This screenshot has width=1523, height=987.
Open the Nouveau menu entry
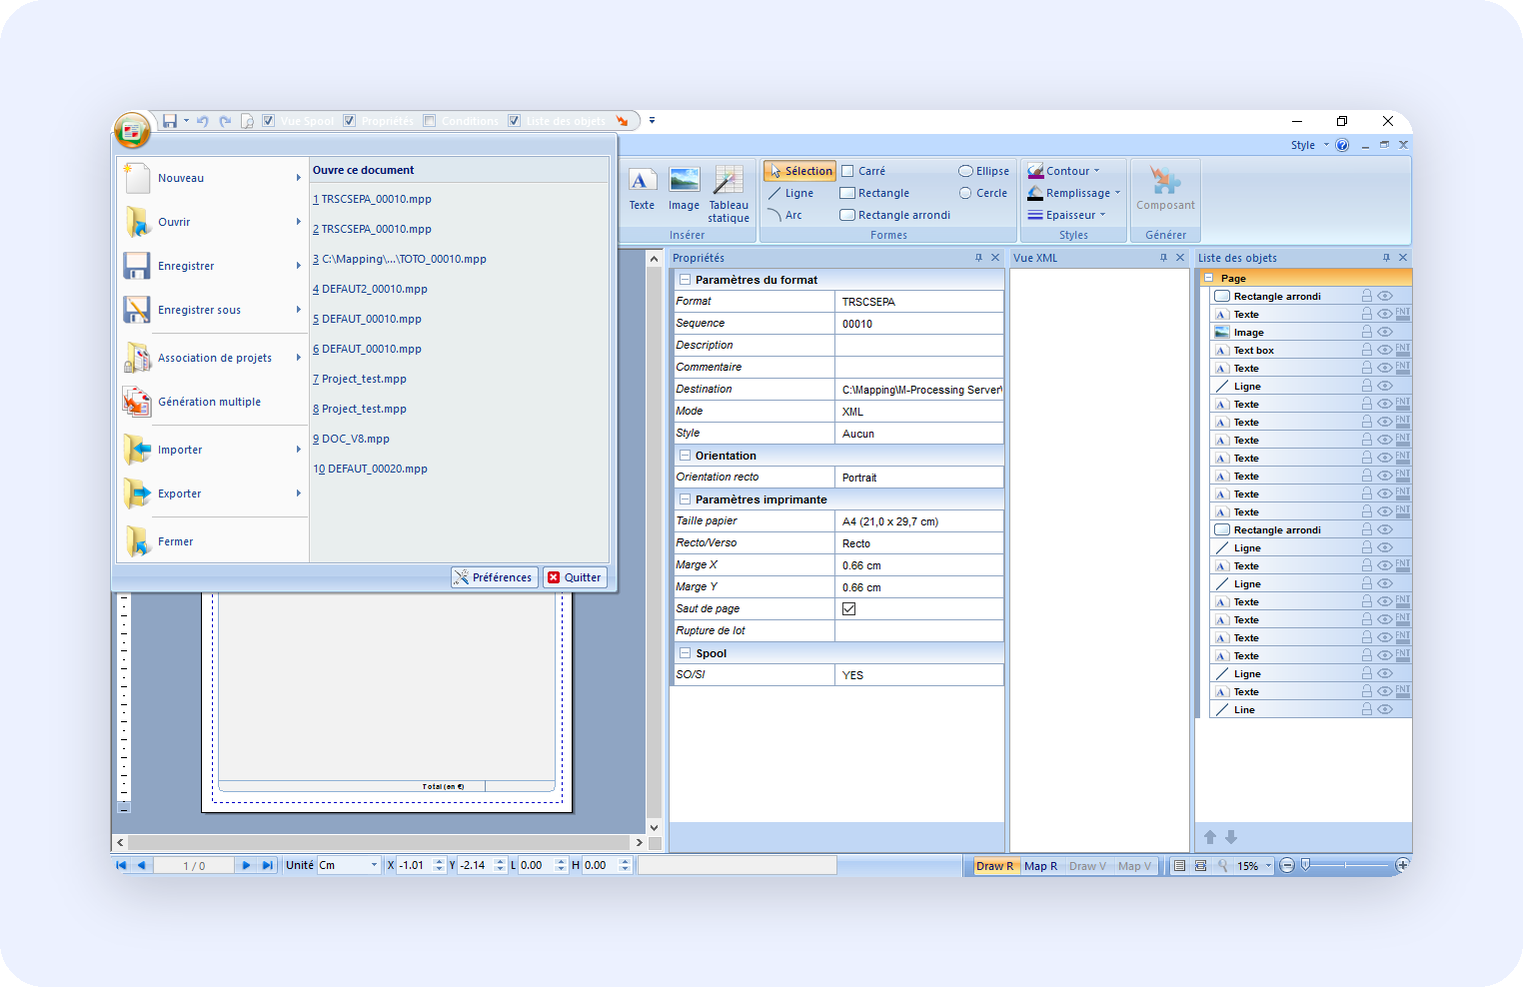point(212,178)
